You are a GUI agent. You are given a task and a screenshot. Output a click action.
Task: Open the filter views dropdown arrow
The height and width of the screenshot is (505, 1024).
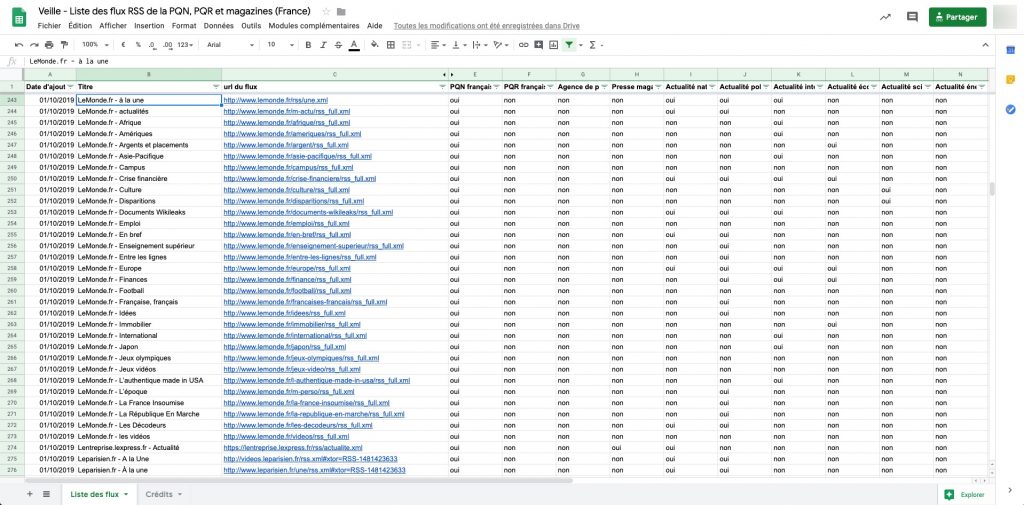tap(580, 45)
